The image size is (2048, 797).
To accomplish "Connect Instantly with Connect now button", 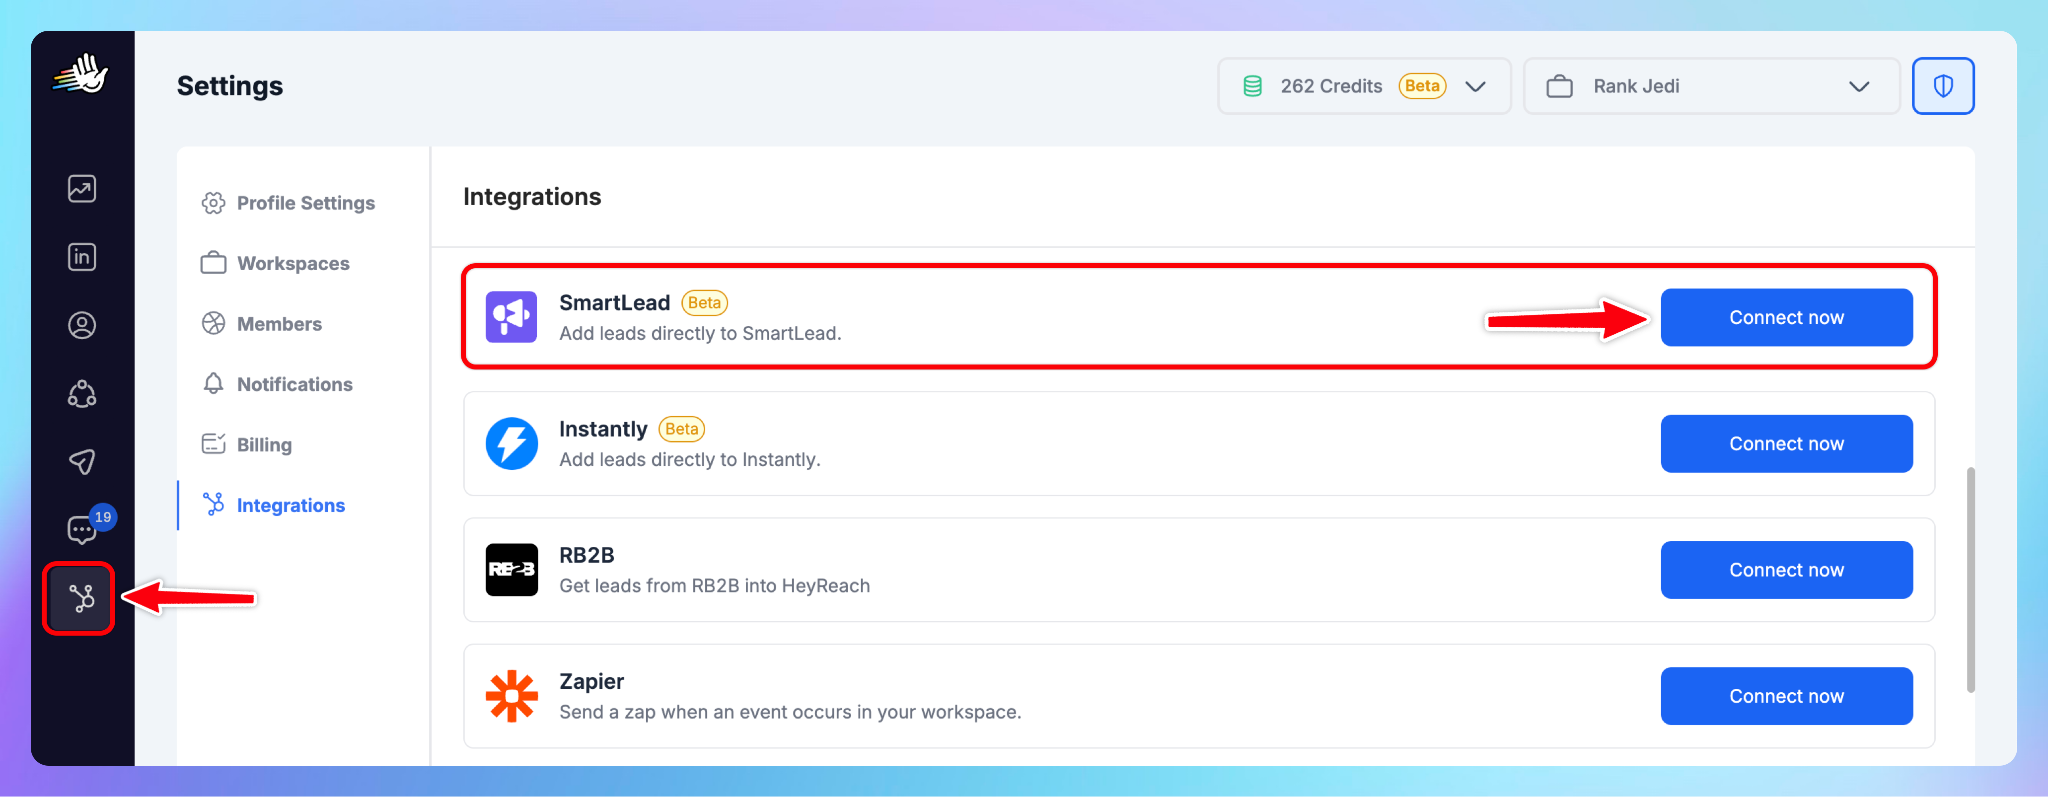I will tap(1786, 443).
